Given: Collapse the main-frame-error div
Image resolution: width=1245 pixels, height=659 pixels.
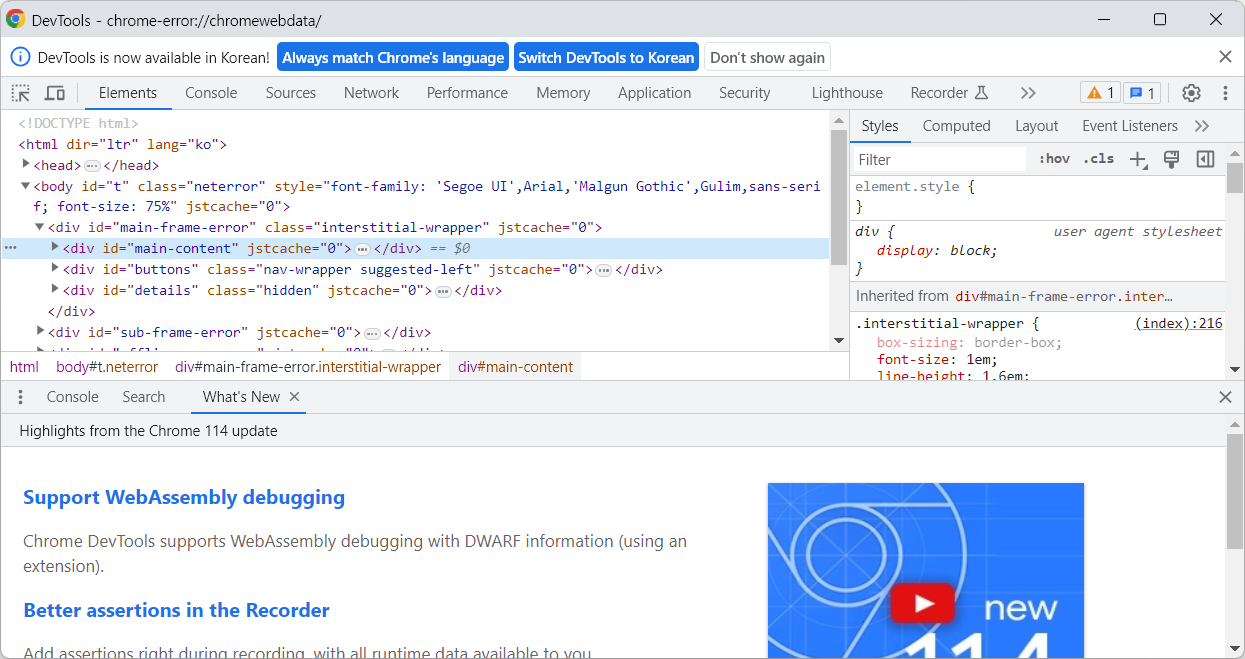Looking at the screenshot, I should (41, 227).
